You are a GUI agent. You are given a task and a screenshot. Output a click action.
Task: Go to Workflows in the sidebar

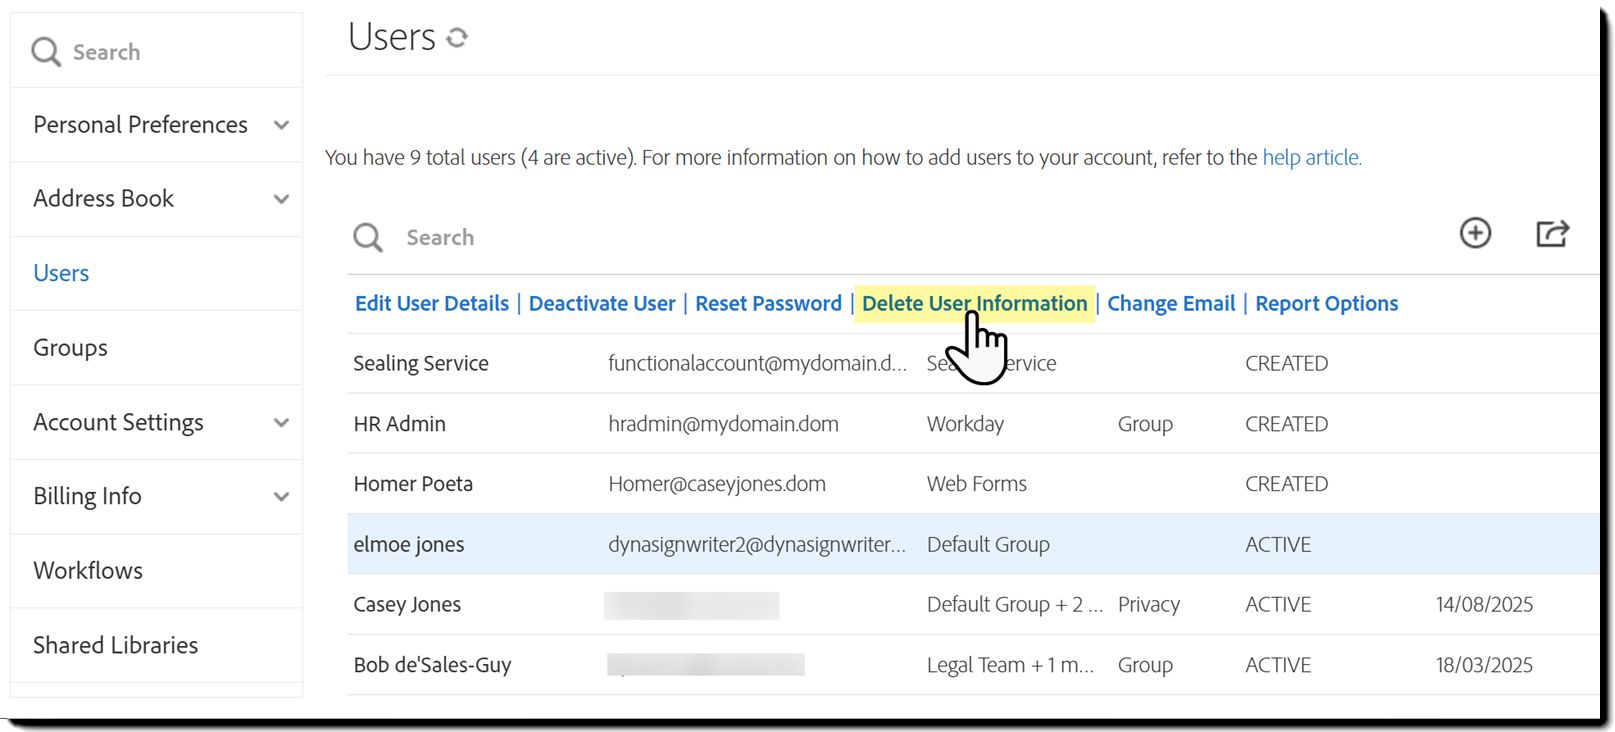click(88, 571)
